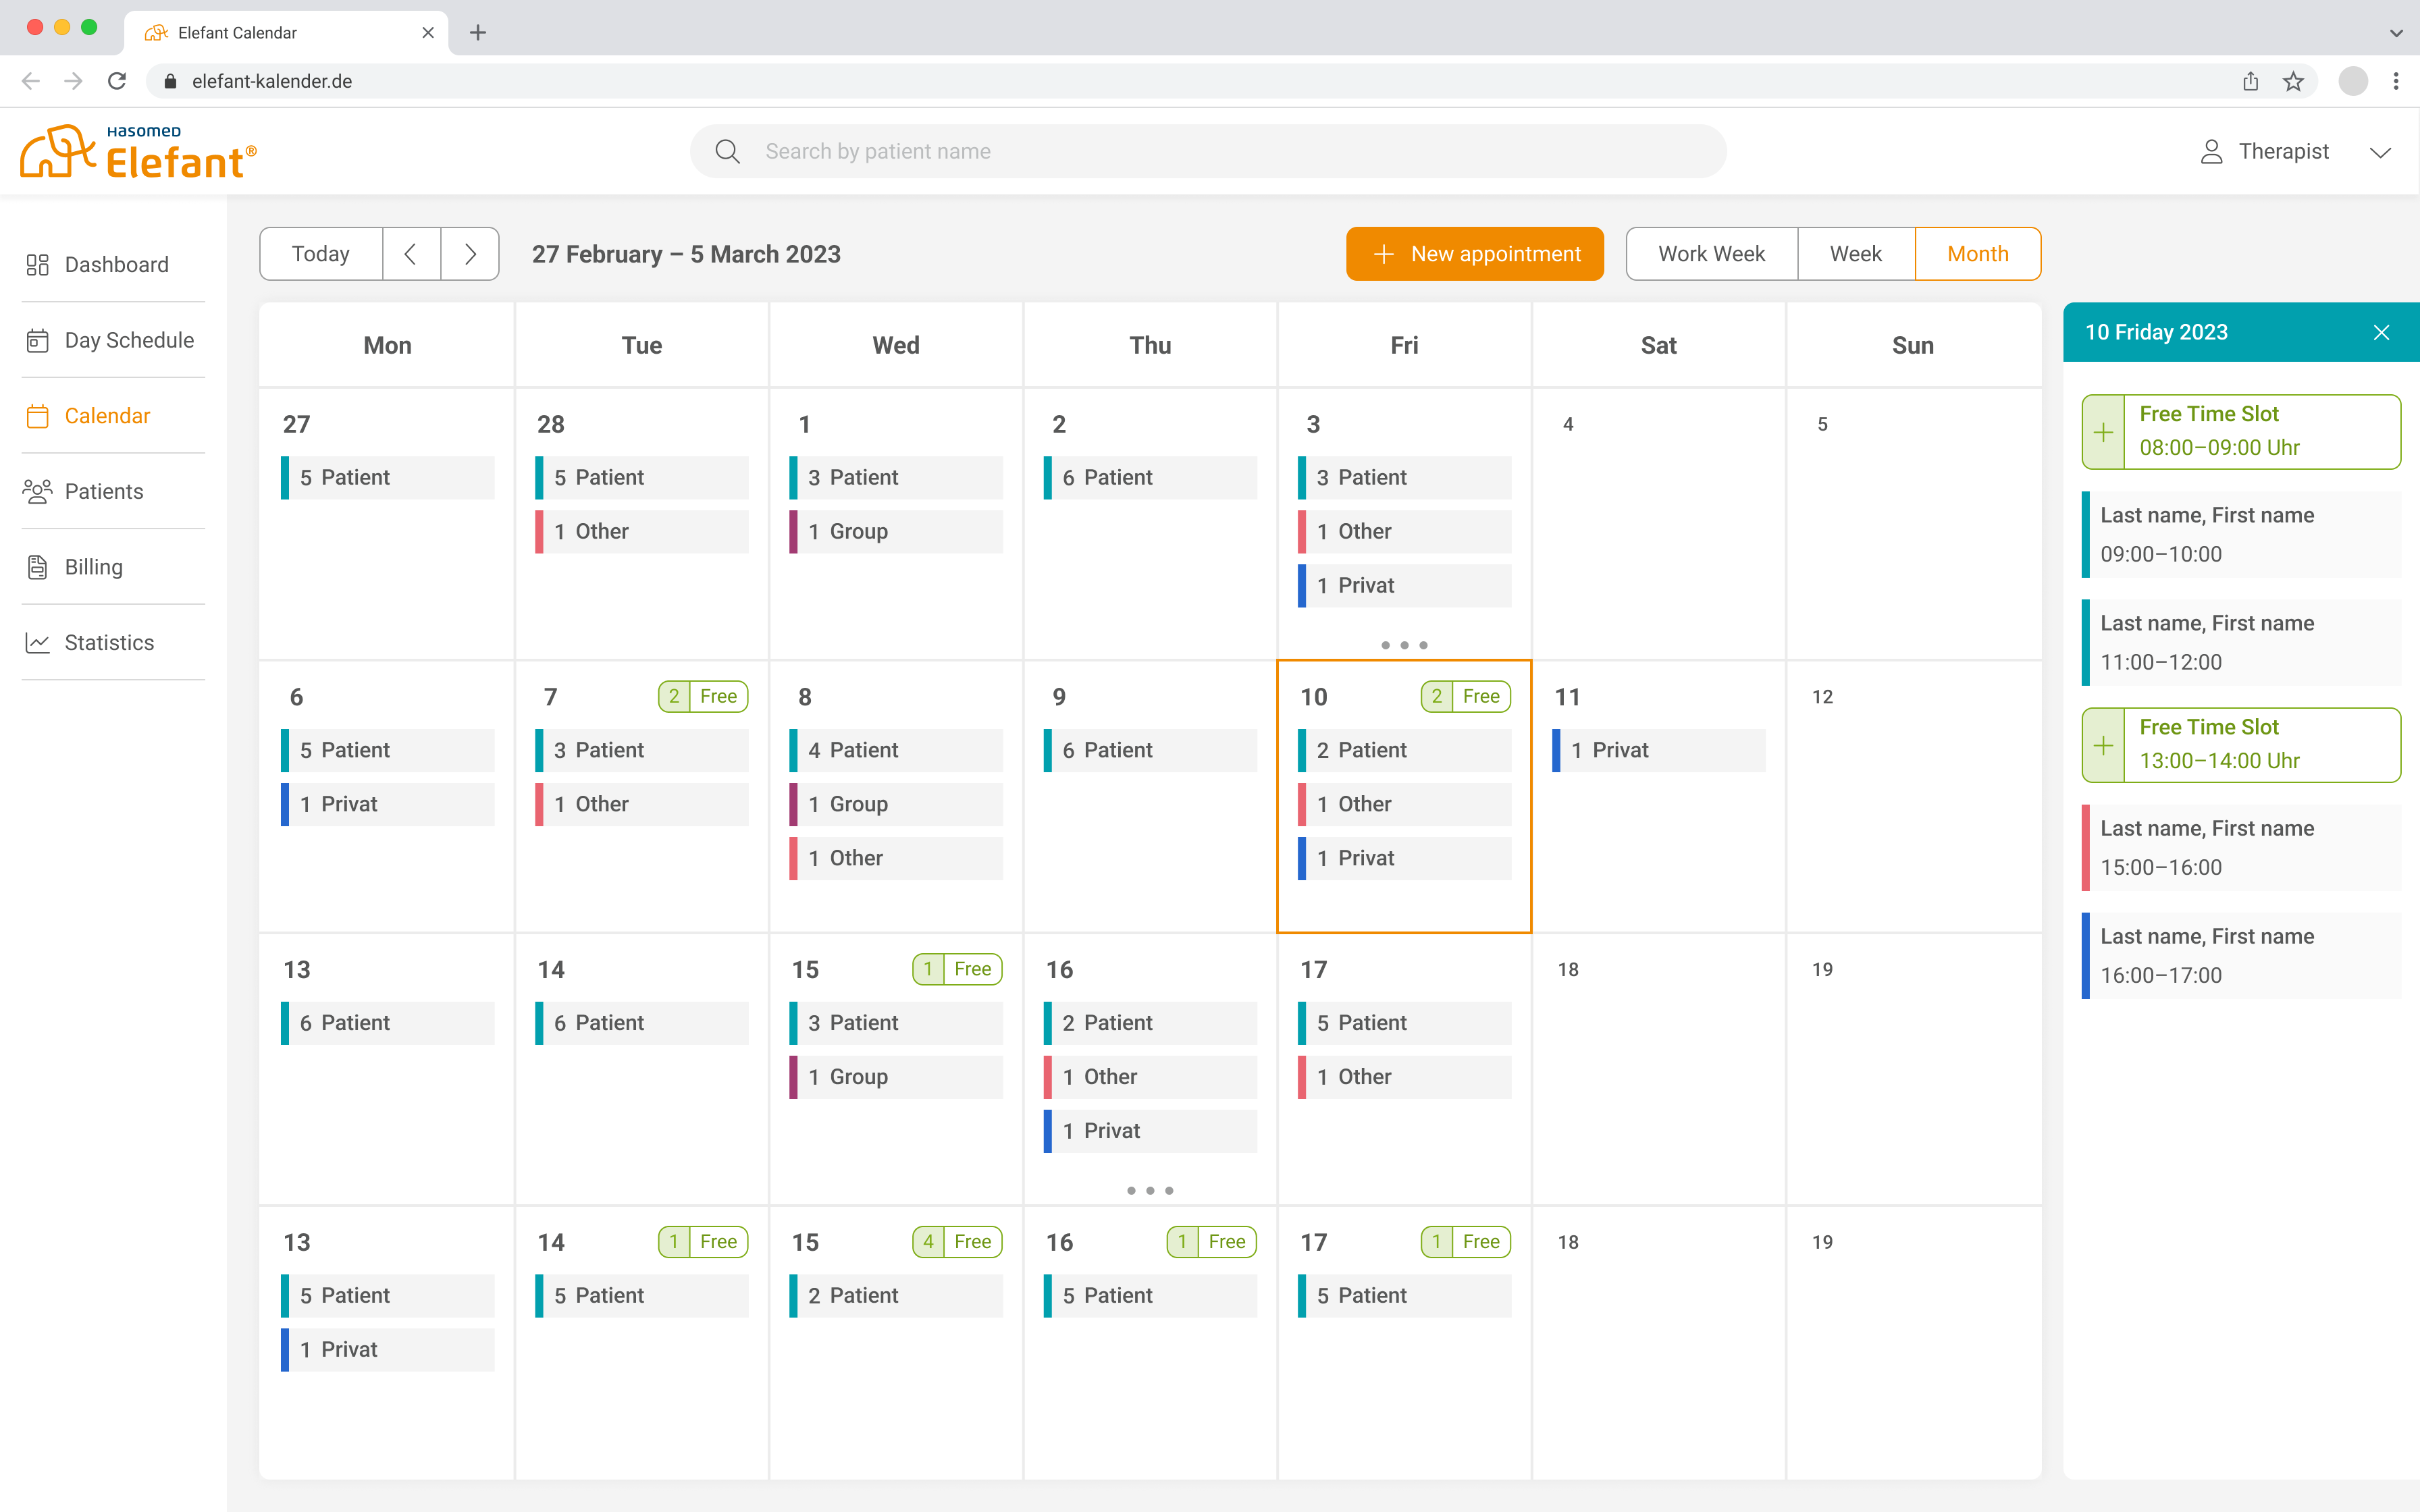Open the Patients section icon

(37, 491)
